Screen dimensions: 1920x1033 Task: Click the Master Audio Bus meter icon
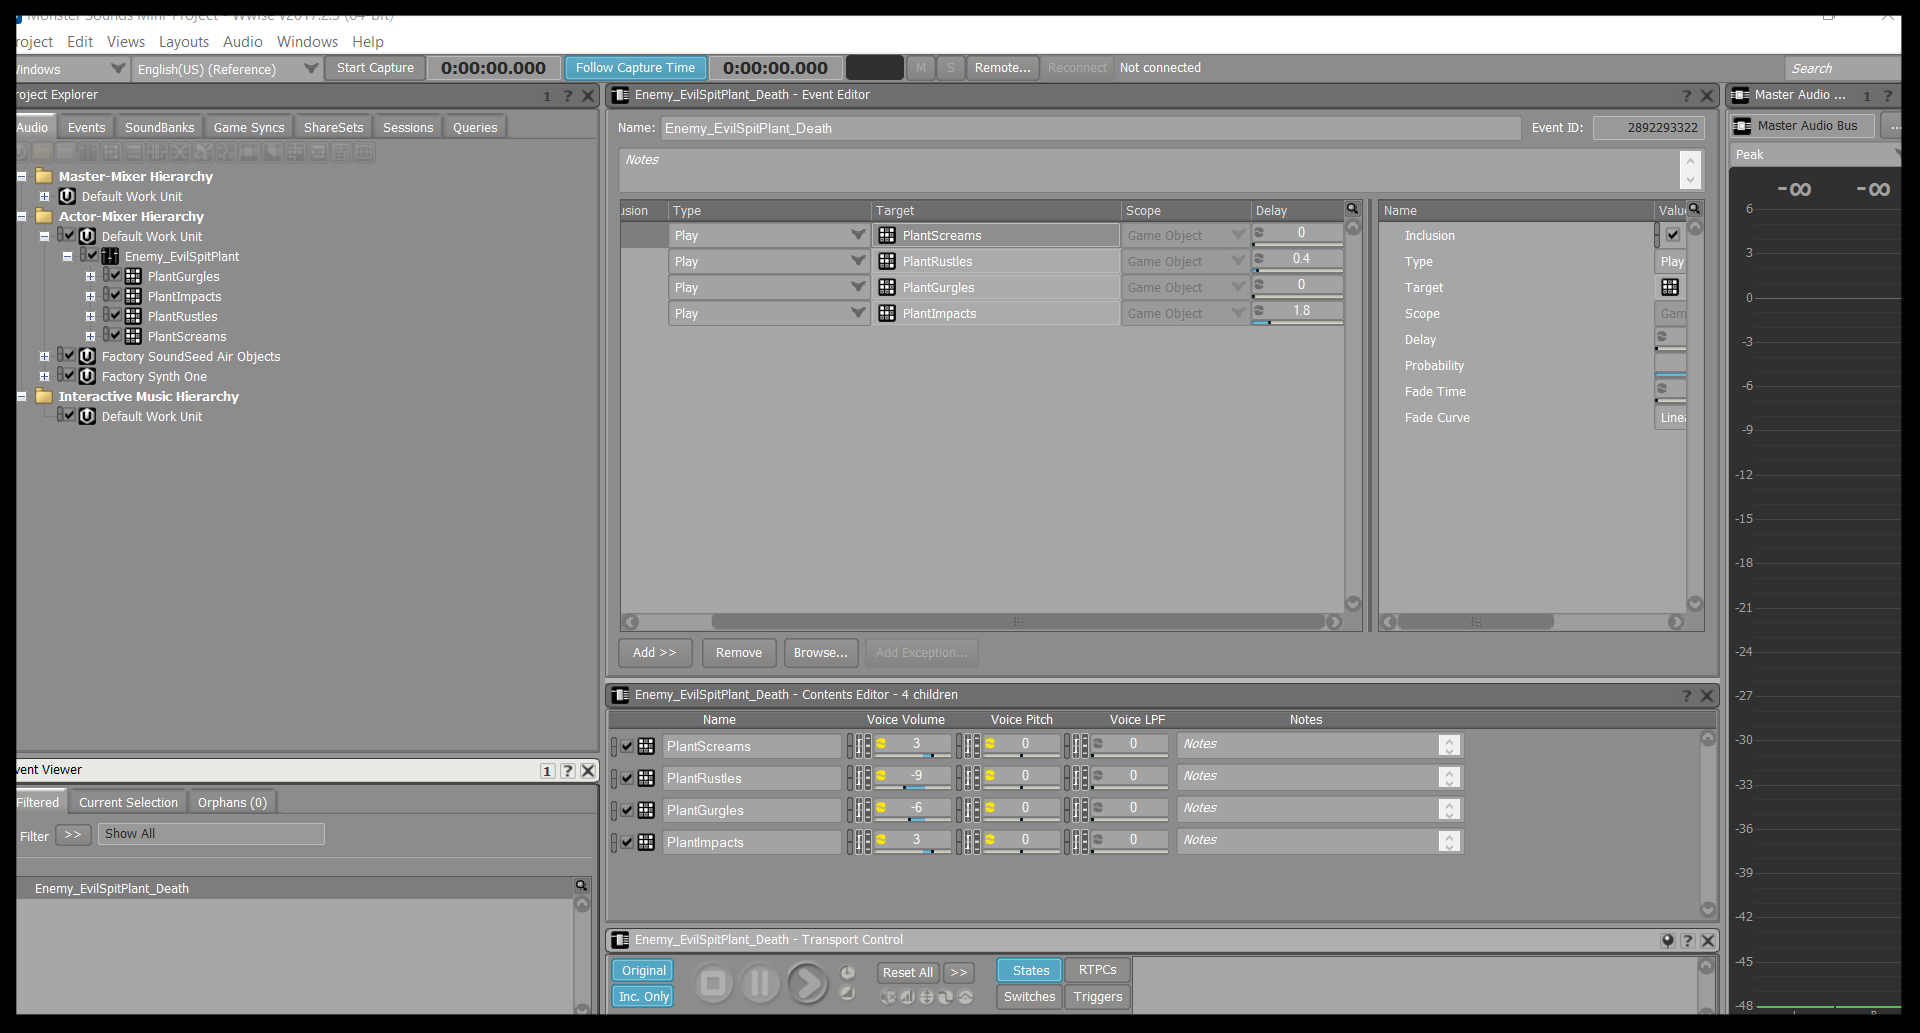(1743, 126)
